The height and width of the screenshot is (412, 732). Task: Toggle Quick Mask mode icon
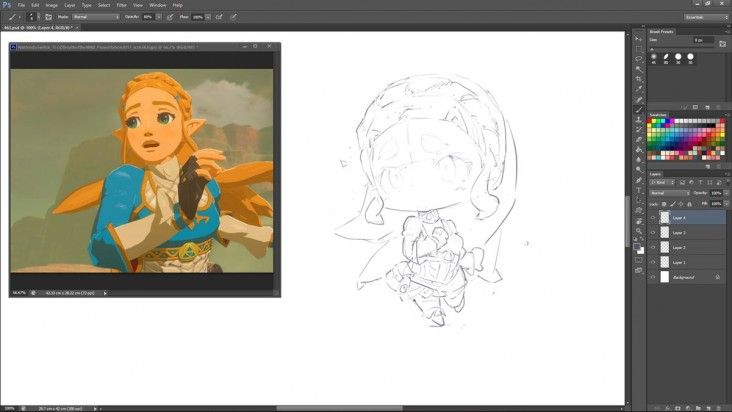638,262
